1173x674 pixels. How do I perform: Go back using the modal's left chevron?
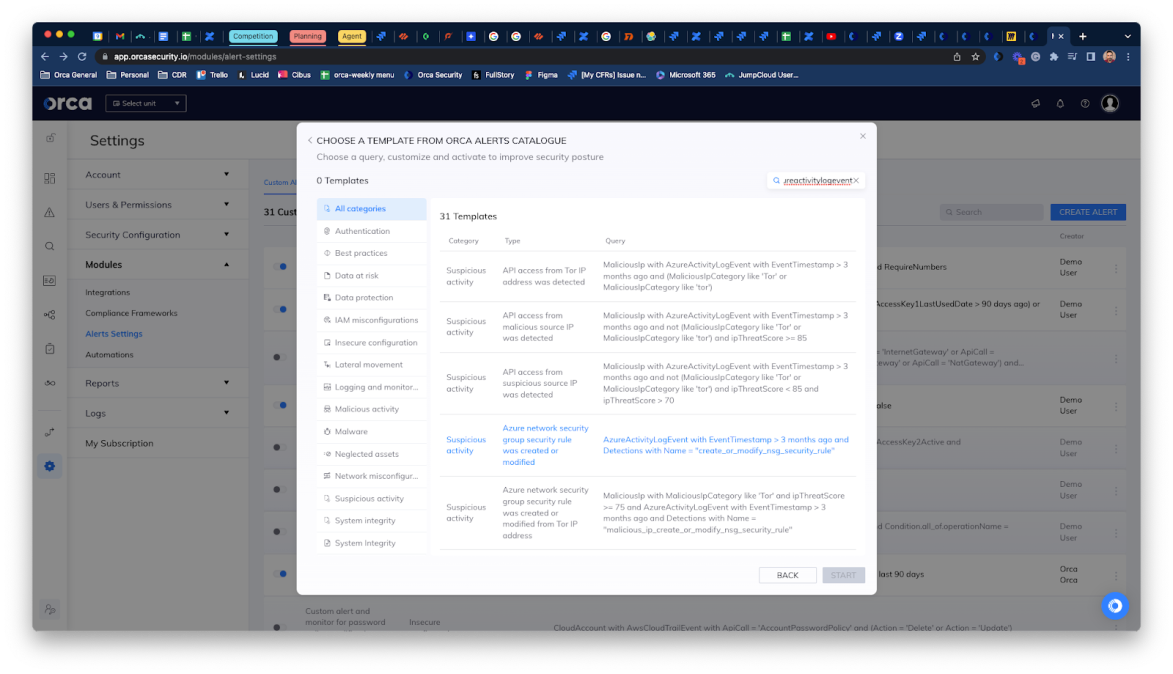pyautogui.click(x=310, y=141)
